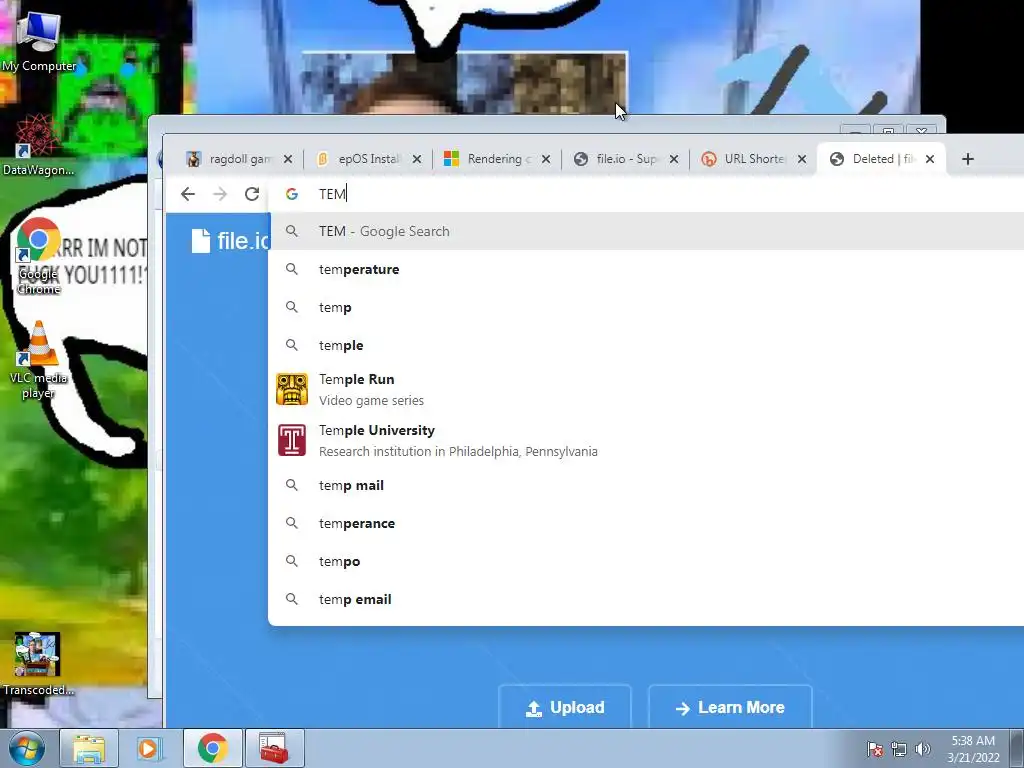
Task: Select the TEM - Google Search suggestion
Action: pyautogui.click(x=647, y=231)
